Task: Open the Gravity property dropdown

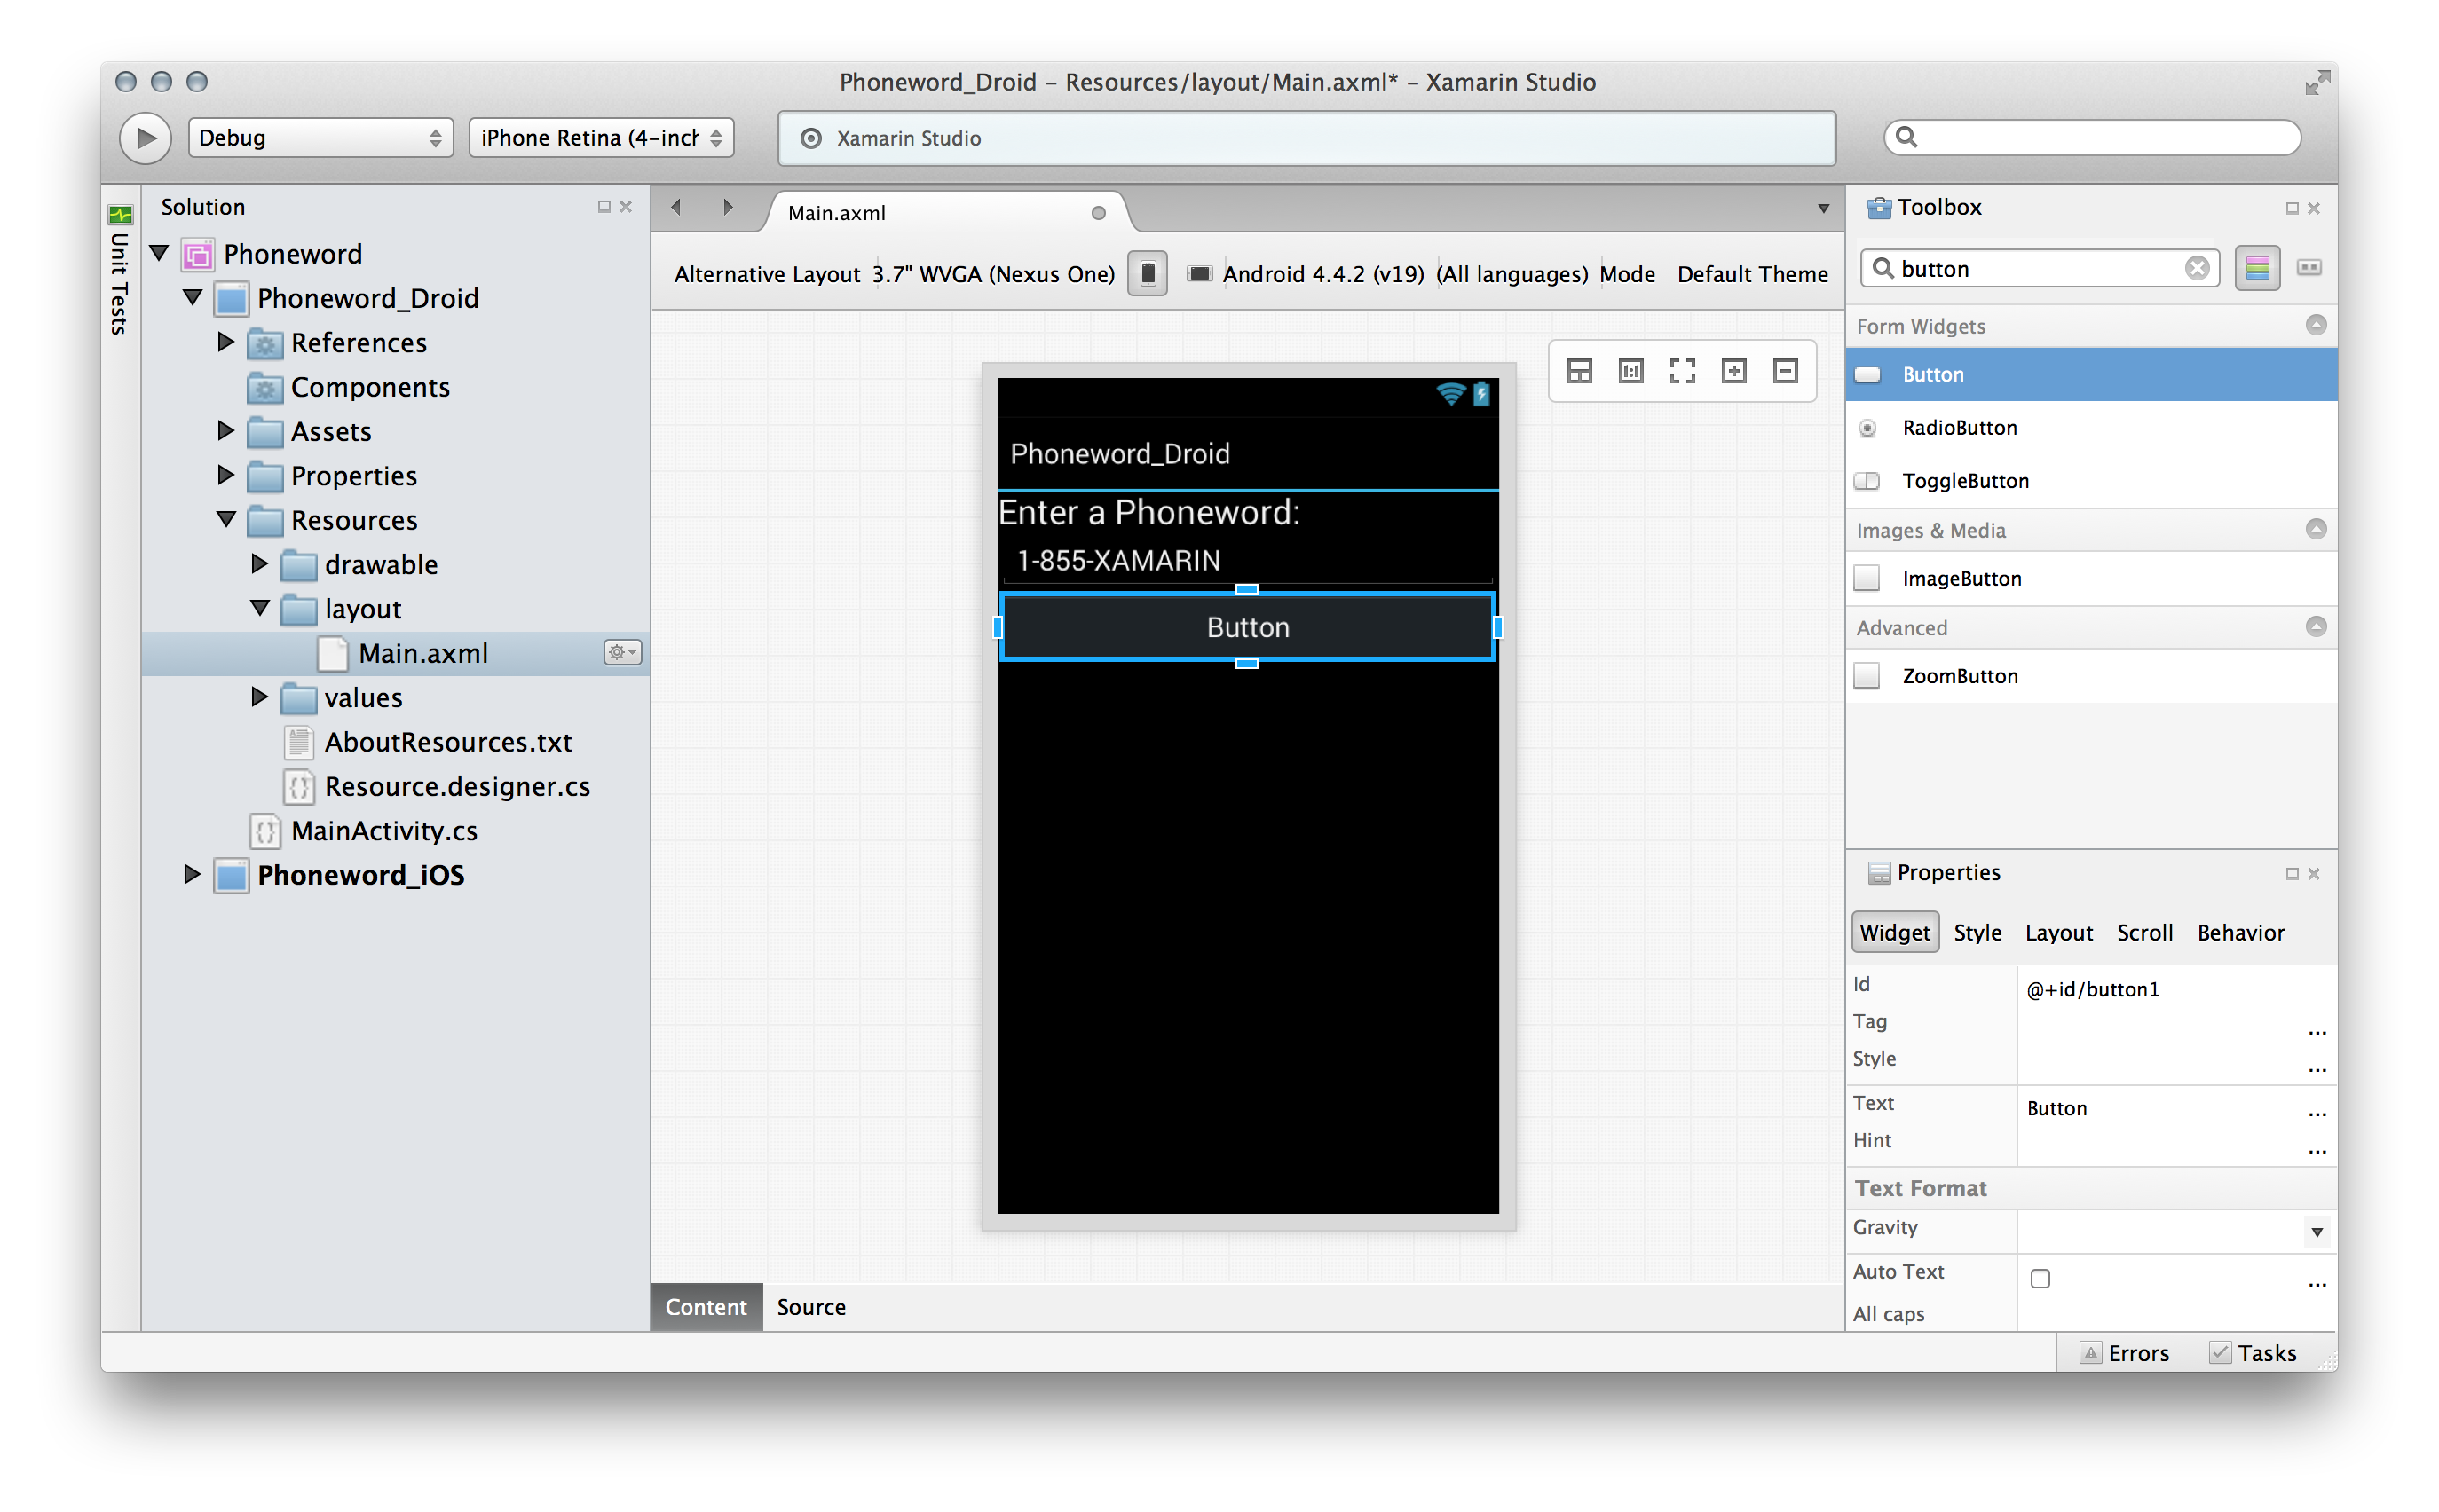Action: click(2316, 1232)
